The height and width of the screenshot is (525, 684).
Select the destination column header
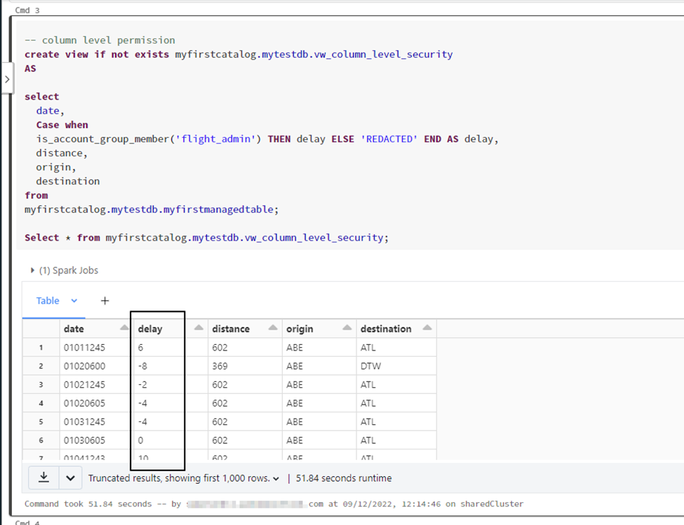[396, 328]
